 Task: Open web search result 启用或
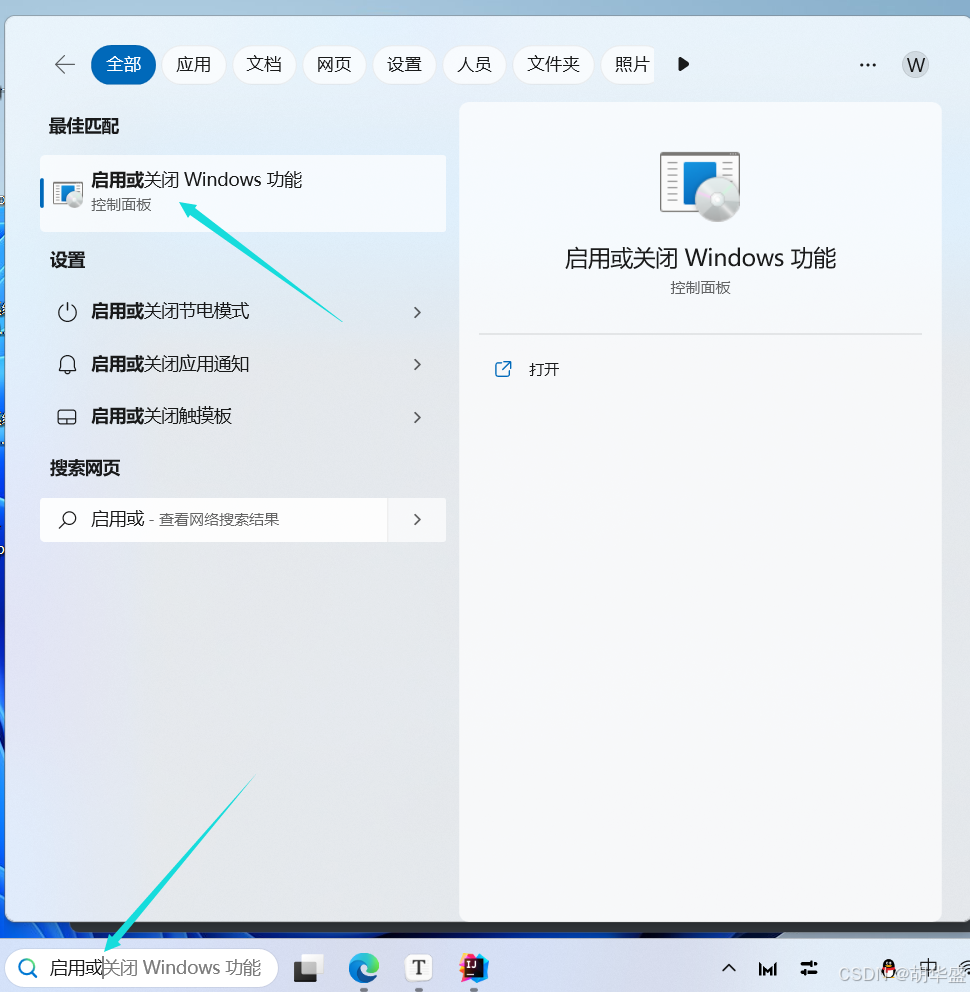click(x=214, y=520)
